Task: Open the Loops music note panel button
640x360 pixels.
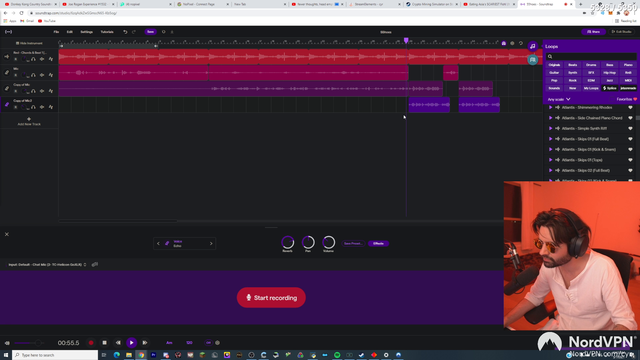Action: pyautogui.click(x=532, y=46)
